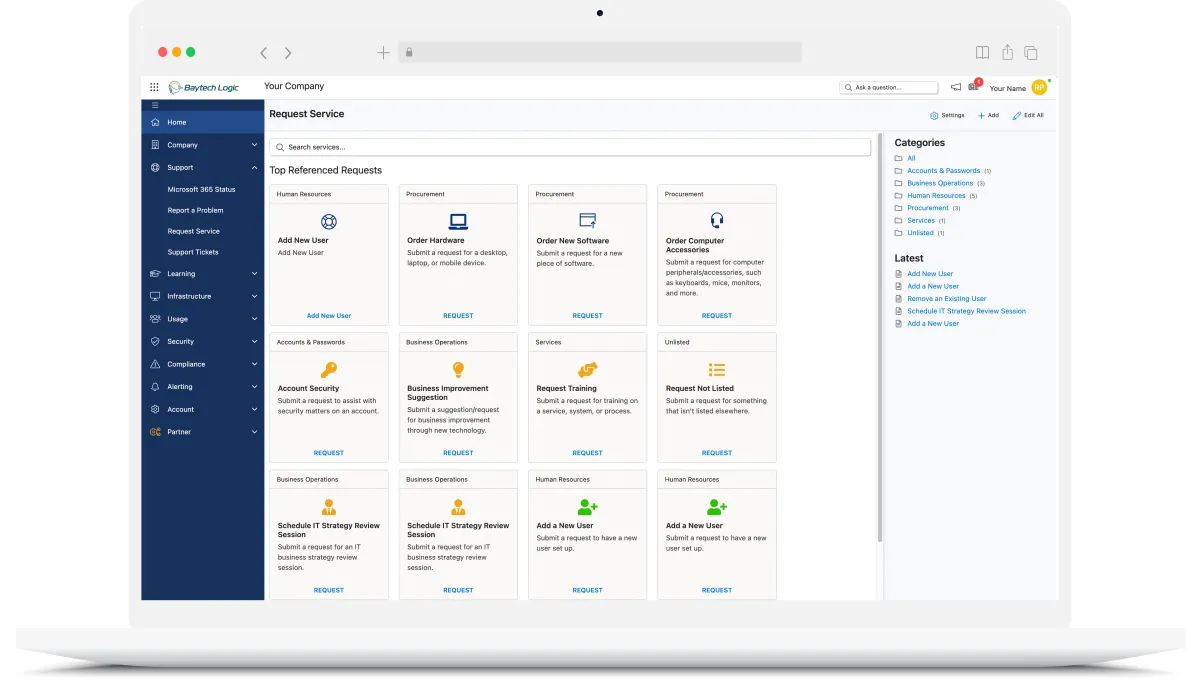Show all browser tabs overview icon
Image resolution: width=1200 pixels, height=680 pixels.
(1031, 52)
